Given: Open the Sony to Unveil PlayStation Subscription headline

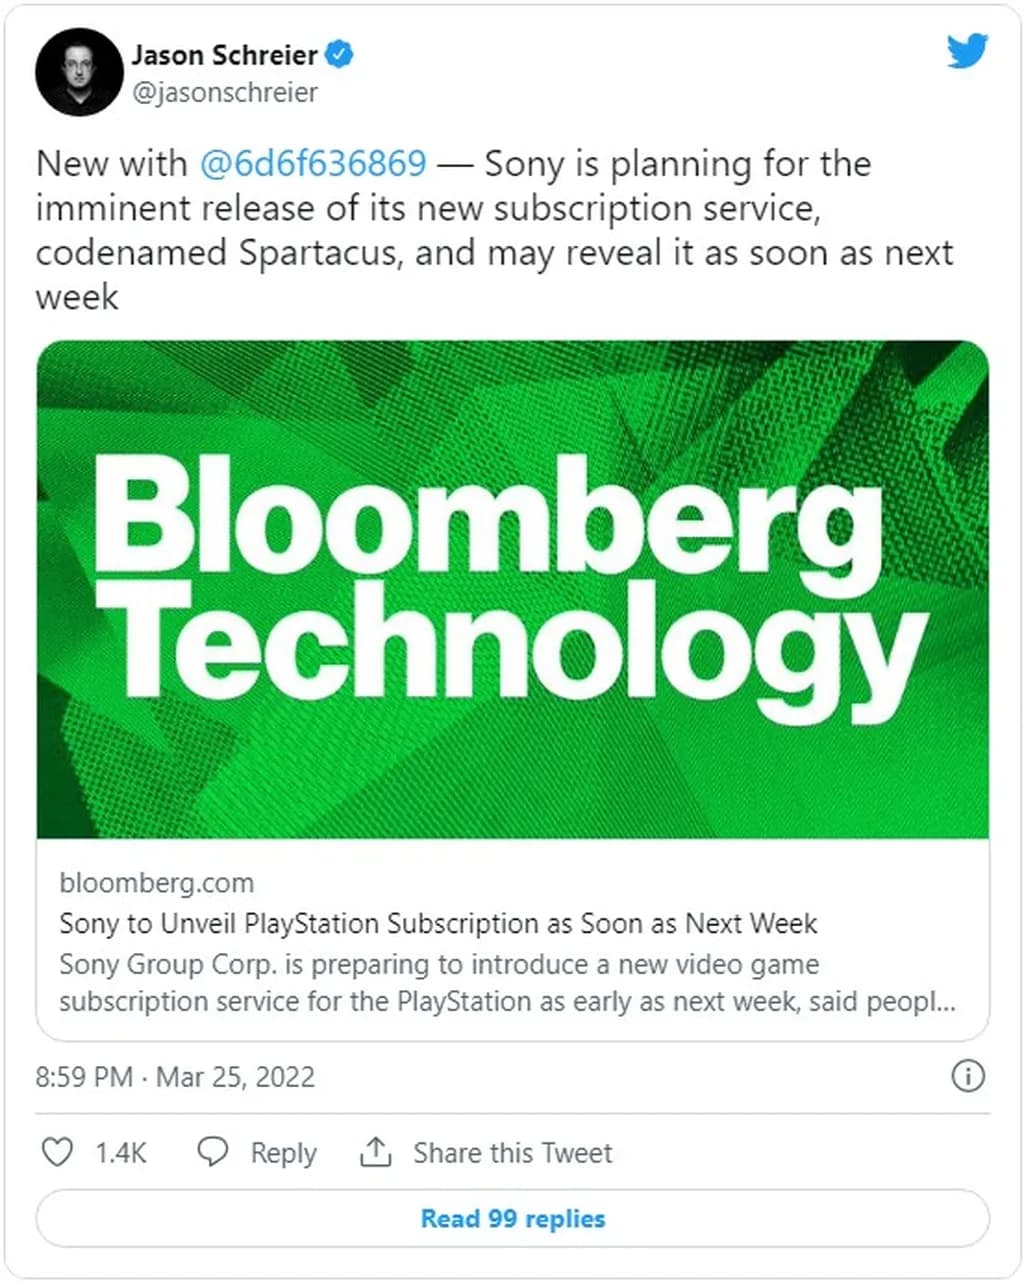Looking at the screenshot, I should coord(438,923).
